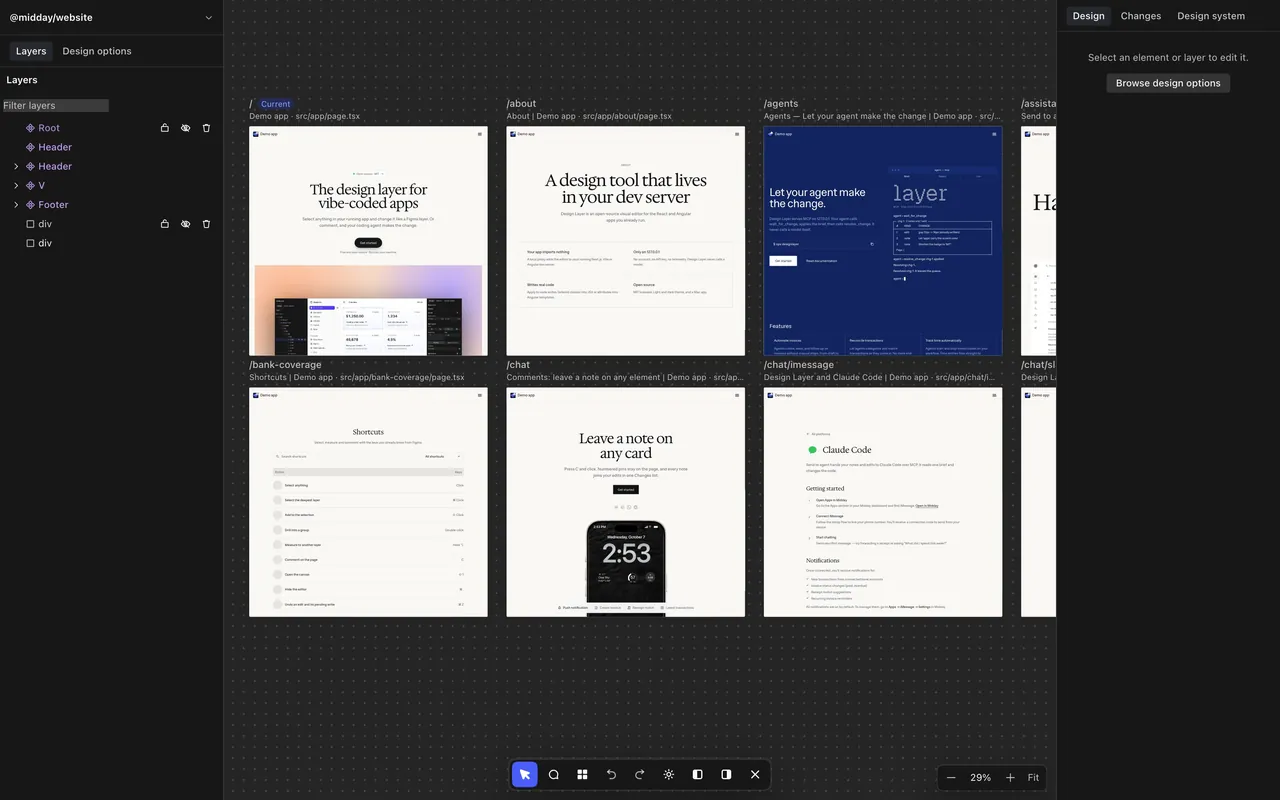Toggle the right sidebar panel icon

coord(726,775)
